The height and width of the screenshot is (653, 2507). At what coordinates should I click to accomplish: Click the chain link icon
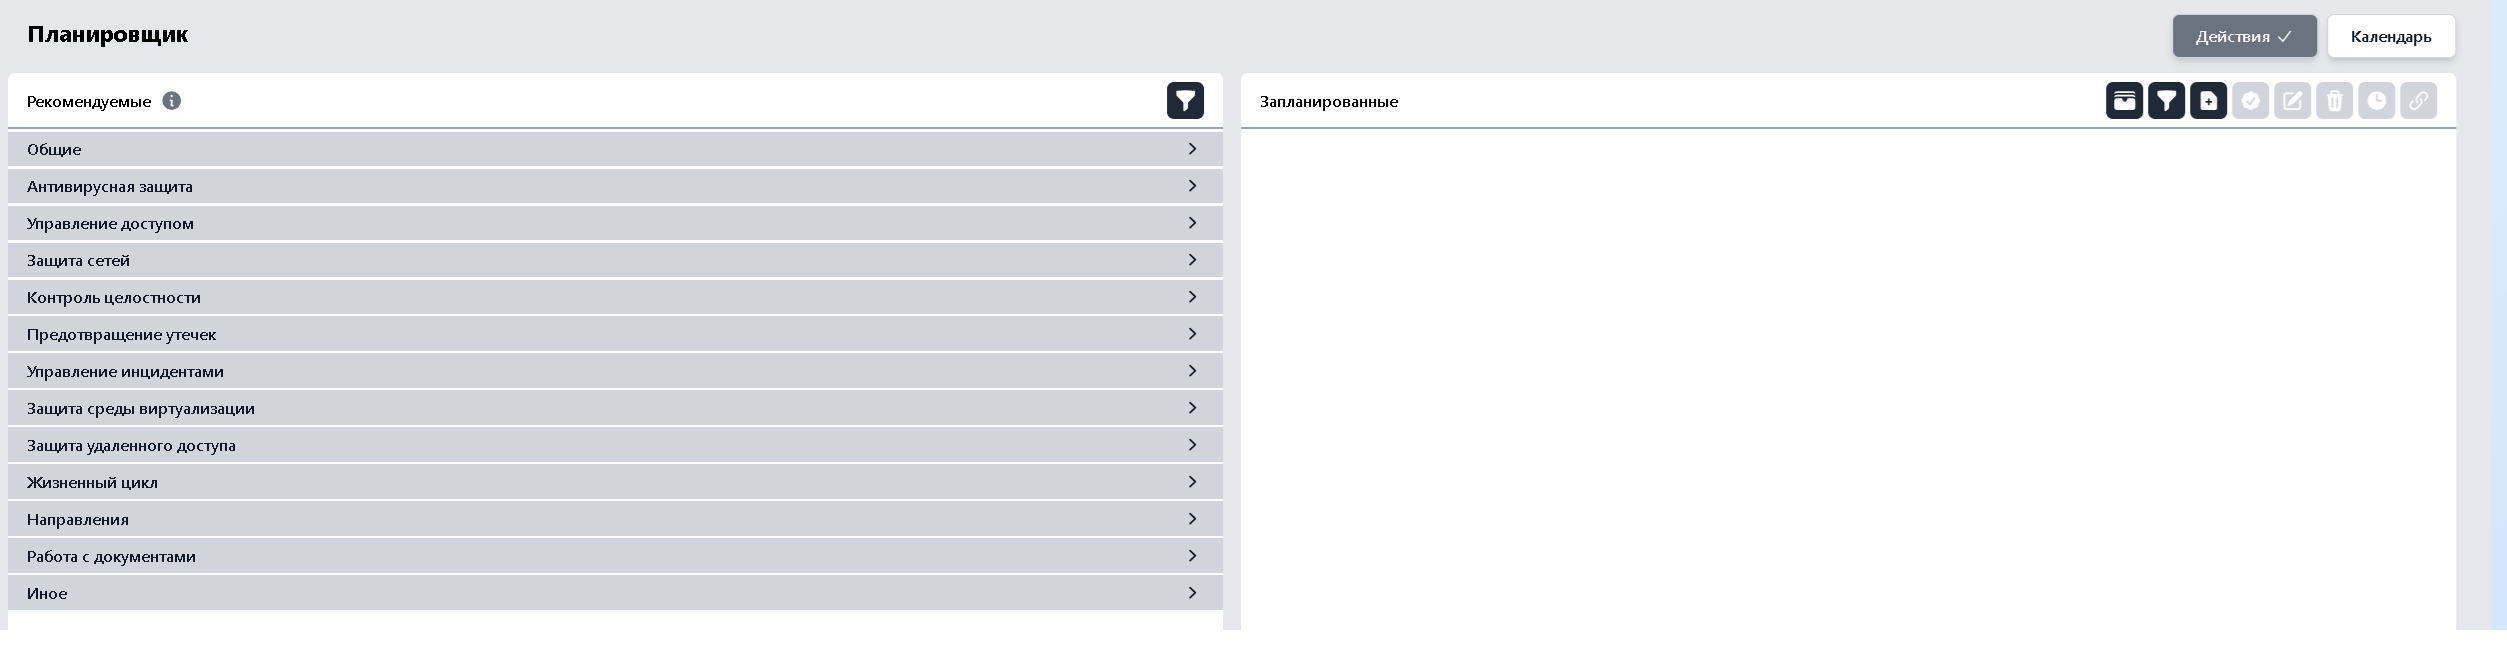2418,101
